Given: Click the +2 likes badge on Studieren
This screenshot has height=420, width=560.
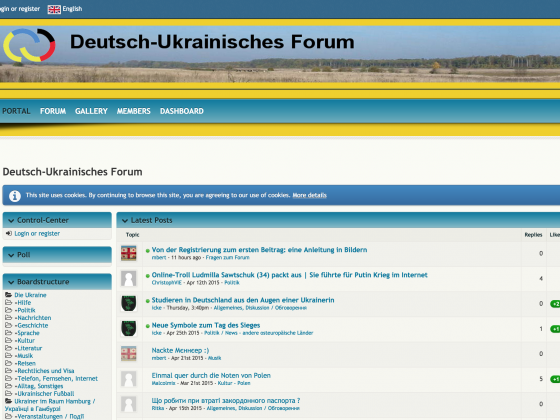Looking at the screenshot, I should tap(555, 304).
